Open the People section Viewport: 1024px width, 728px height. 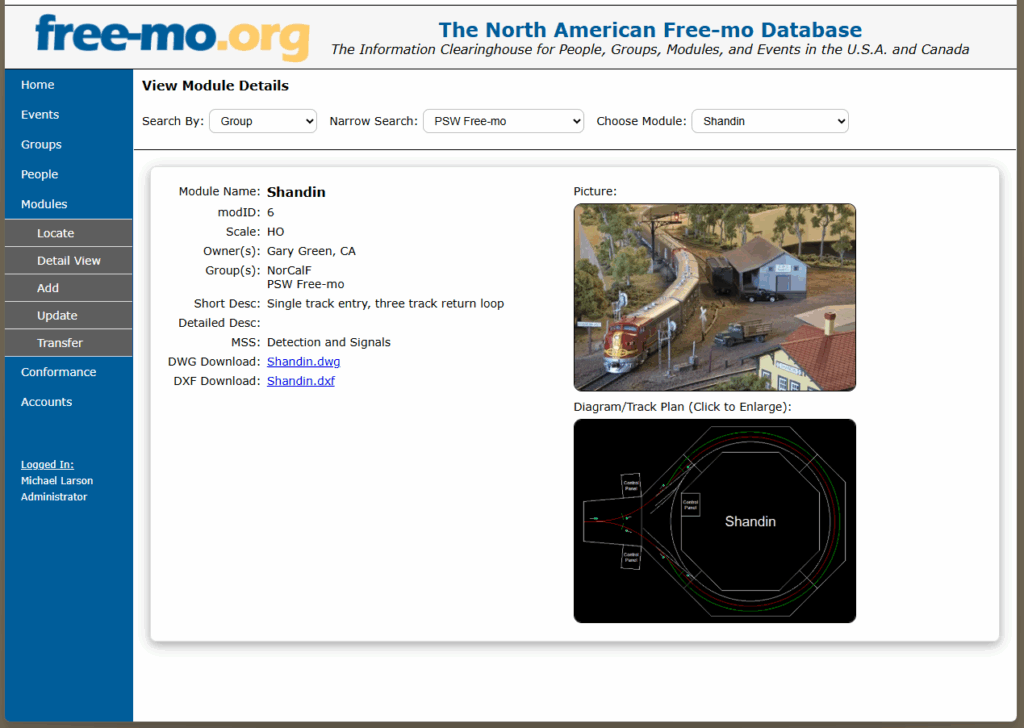(x=39, y=174)
